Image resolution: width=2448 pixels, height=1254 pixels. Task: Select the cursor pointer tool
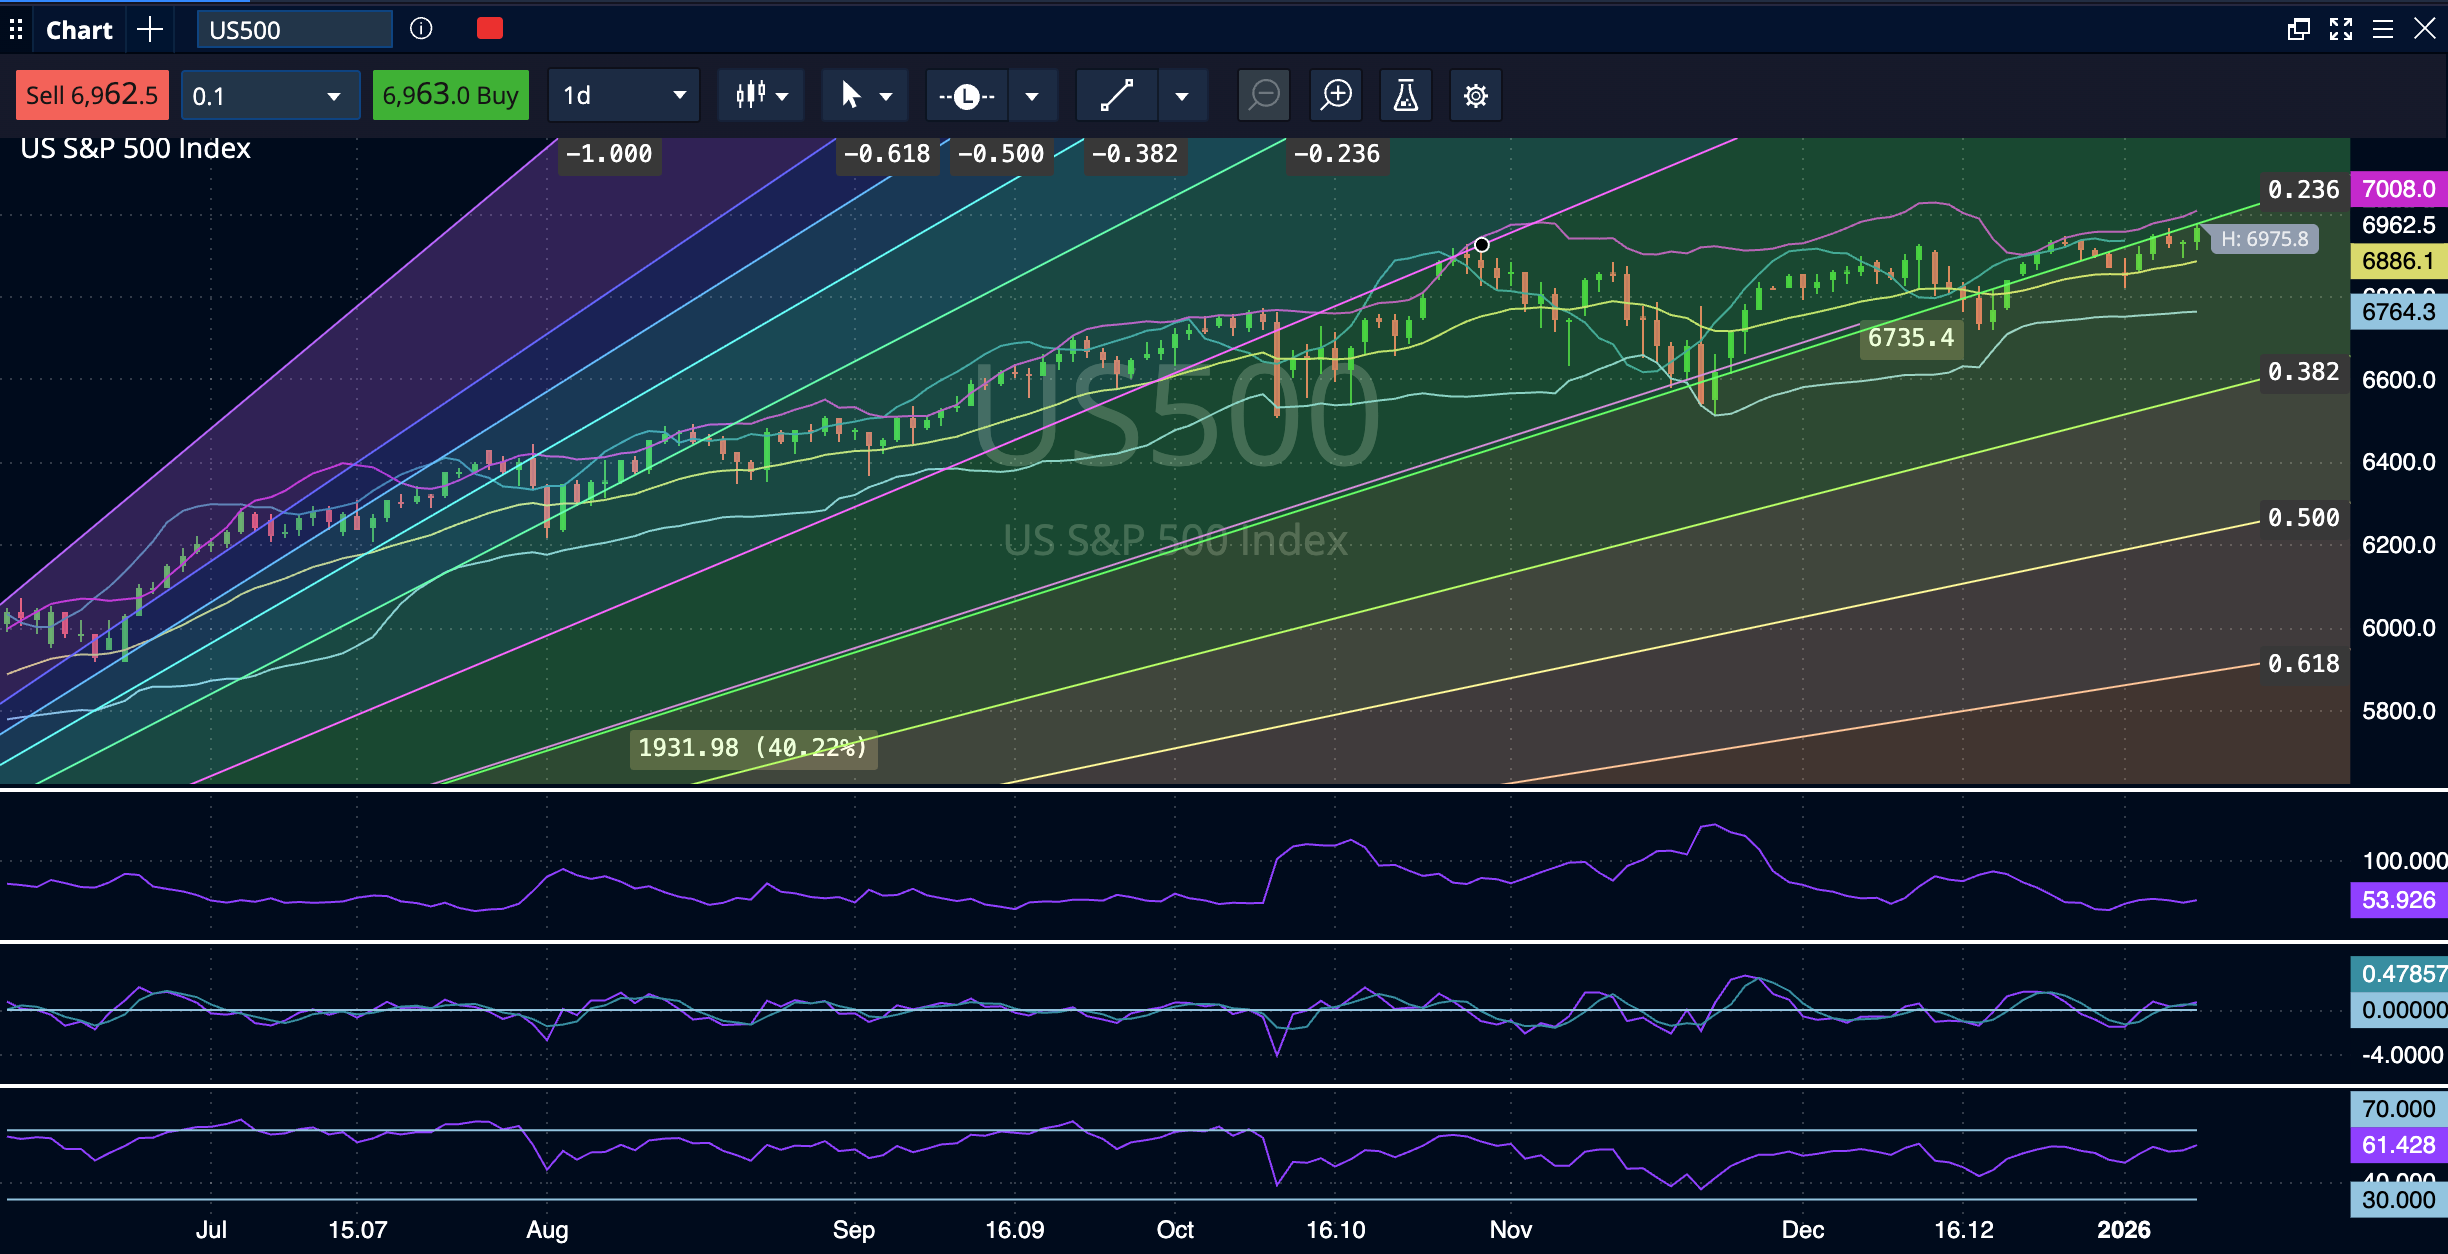point(852,95)
